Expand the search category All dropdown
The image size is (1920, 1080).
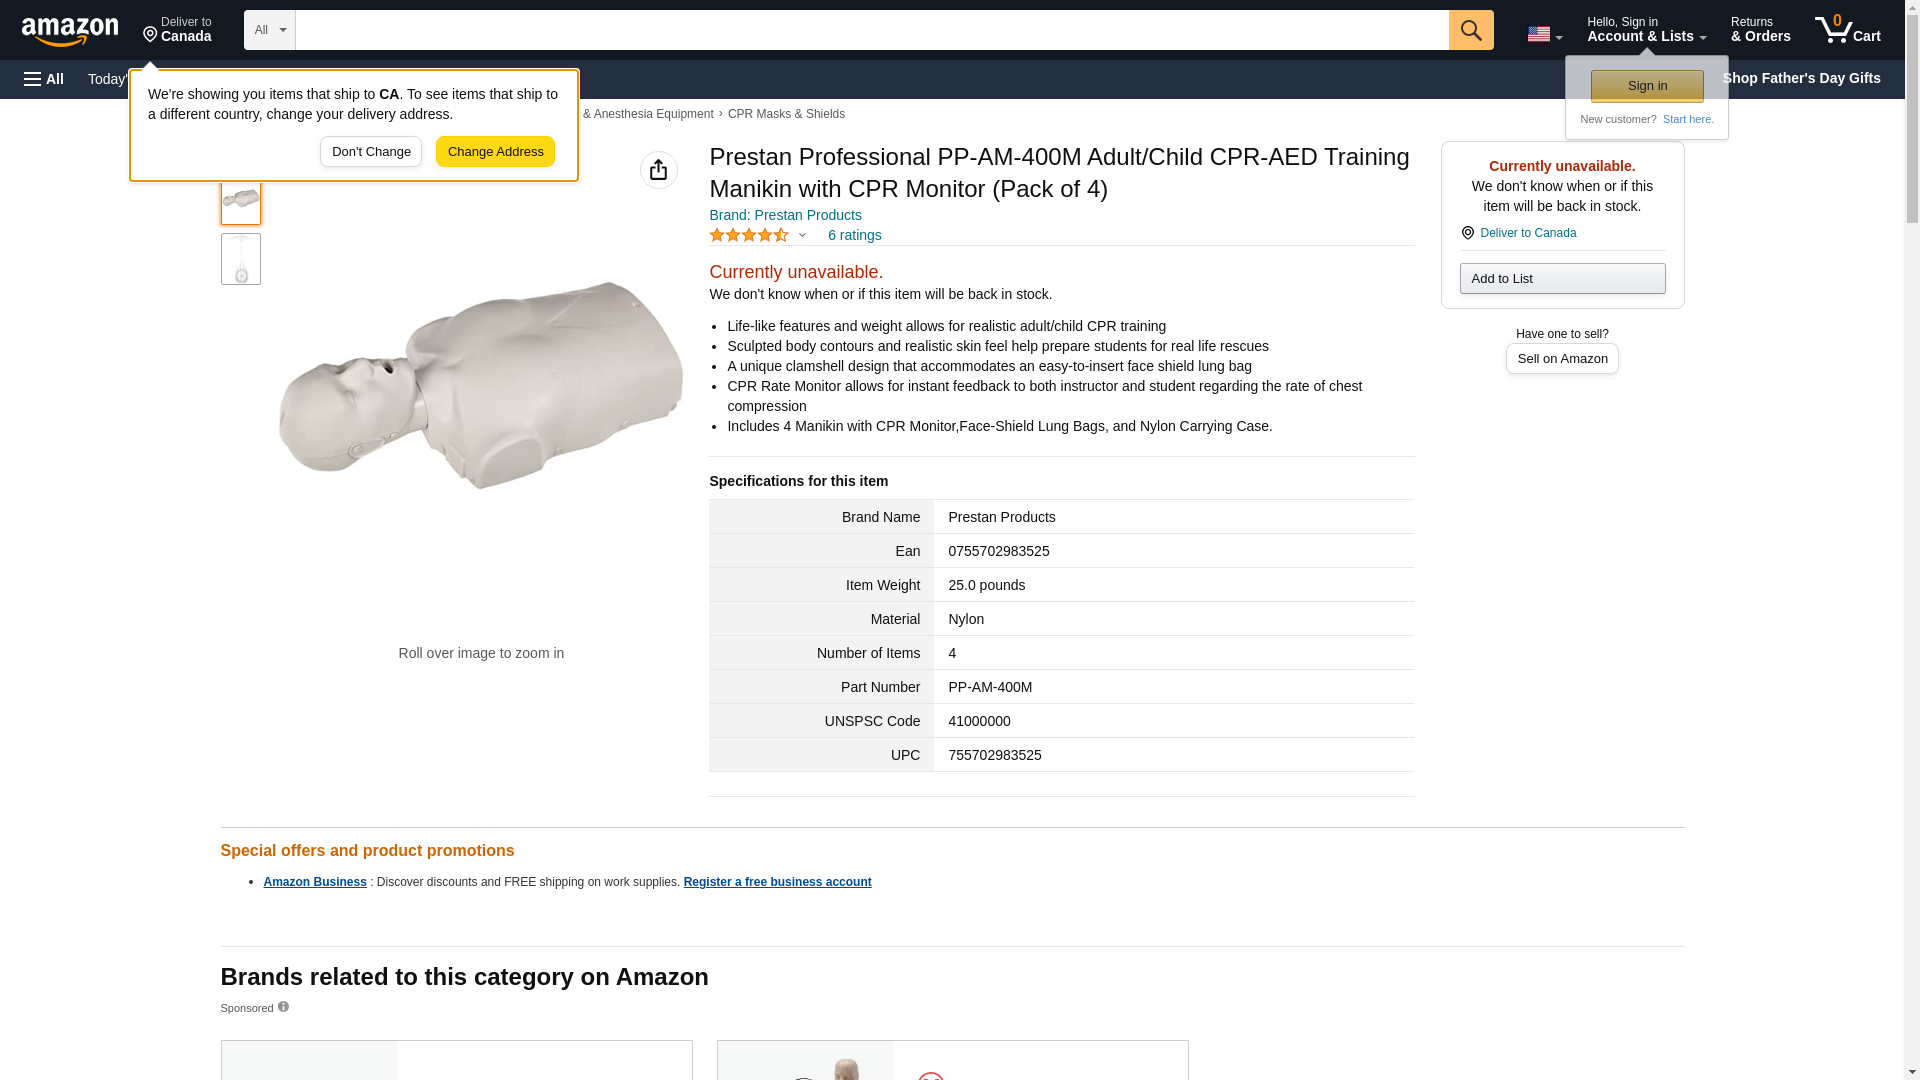269,30
